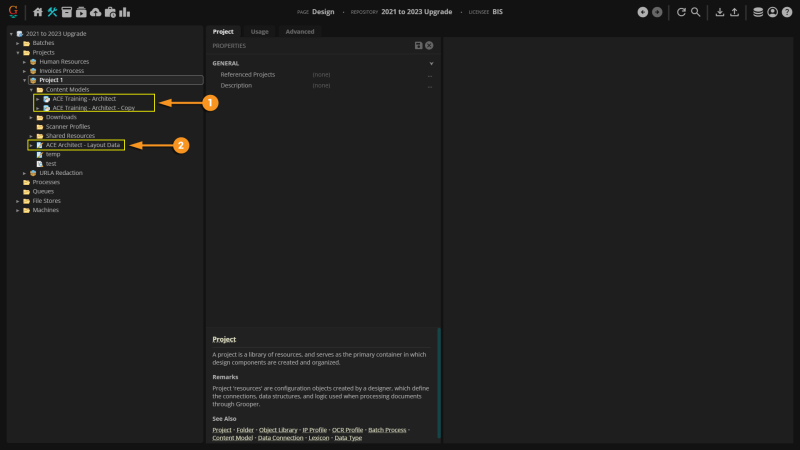Click the icon beside the temp node
This screenshot has width=800, height=450.
pos(40,155)
